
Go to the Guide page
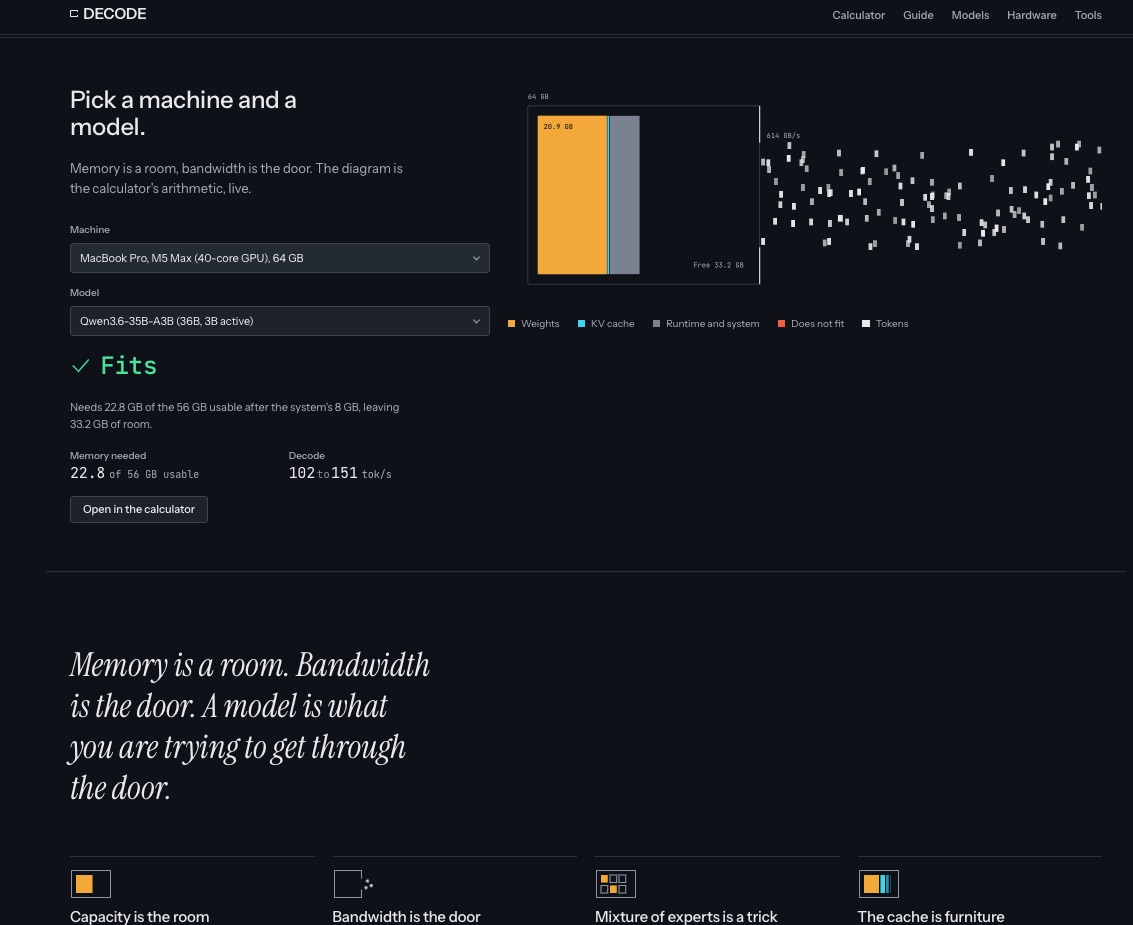[x=918, y=15]
